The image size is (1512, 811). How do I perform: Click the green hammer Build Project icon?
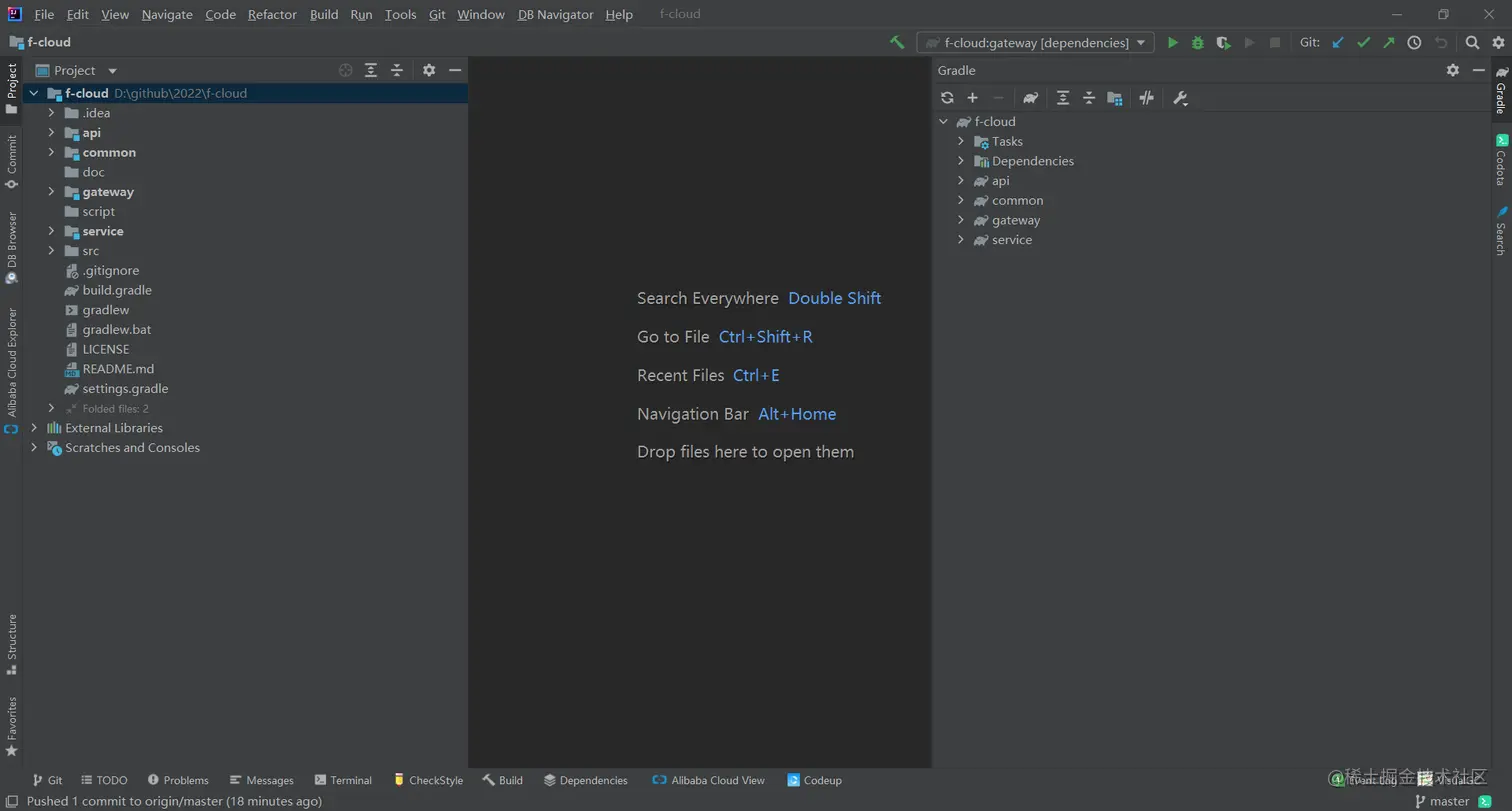click(897, 43)
